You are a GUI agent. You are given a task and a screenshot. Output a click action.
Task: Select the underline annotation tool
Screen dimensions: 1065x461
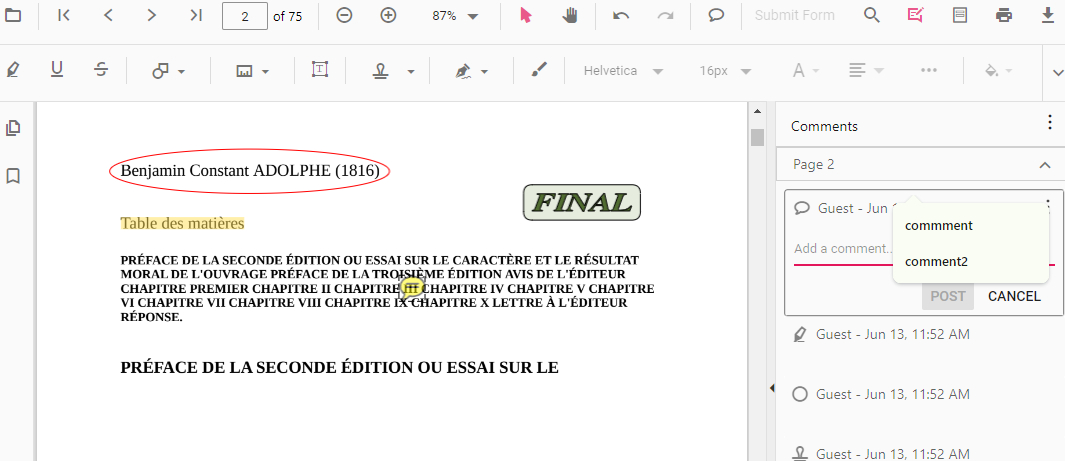(x=57, y=69)
